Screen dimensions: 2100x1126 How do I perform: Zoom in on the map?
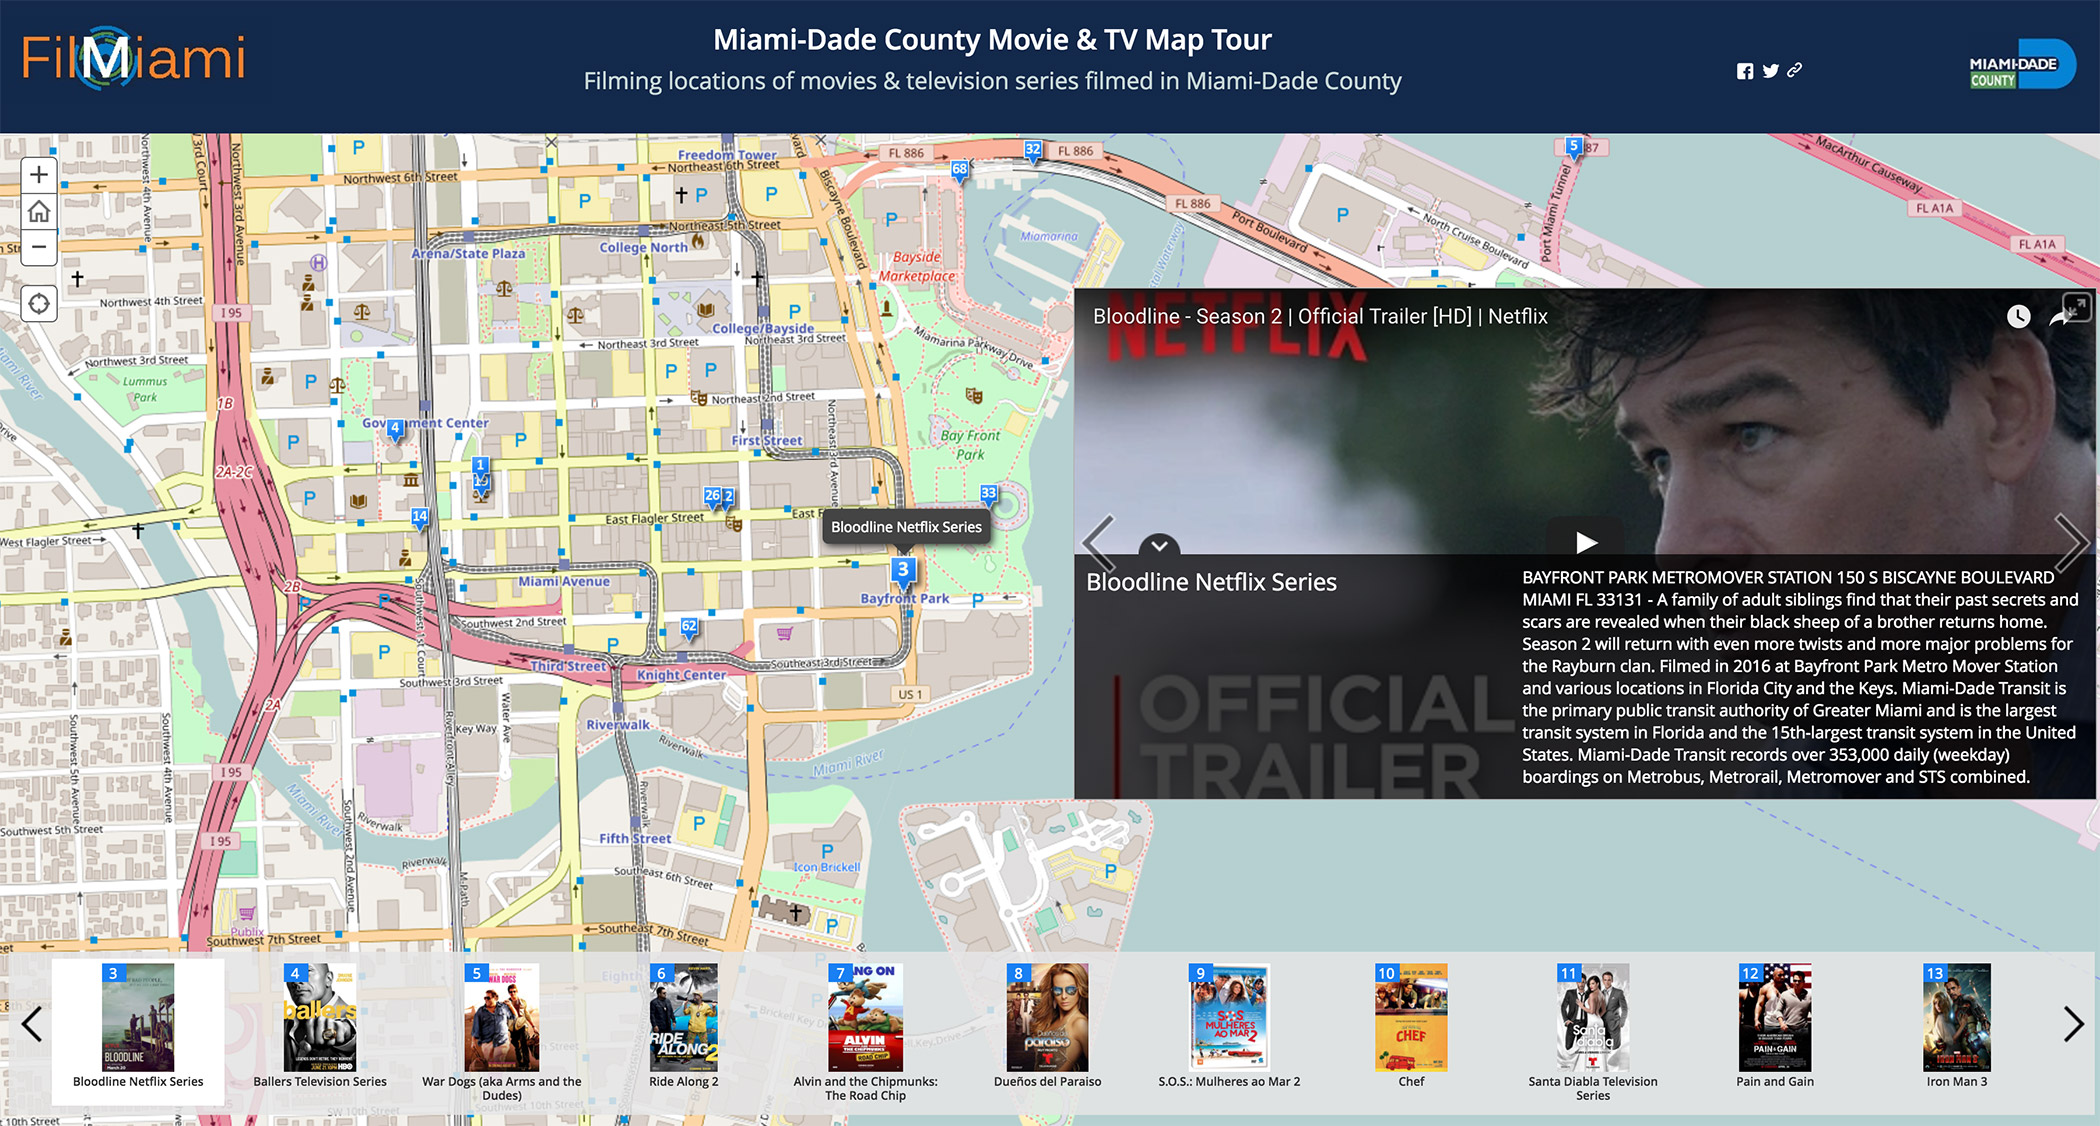click(38, 175)
